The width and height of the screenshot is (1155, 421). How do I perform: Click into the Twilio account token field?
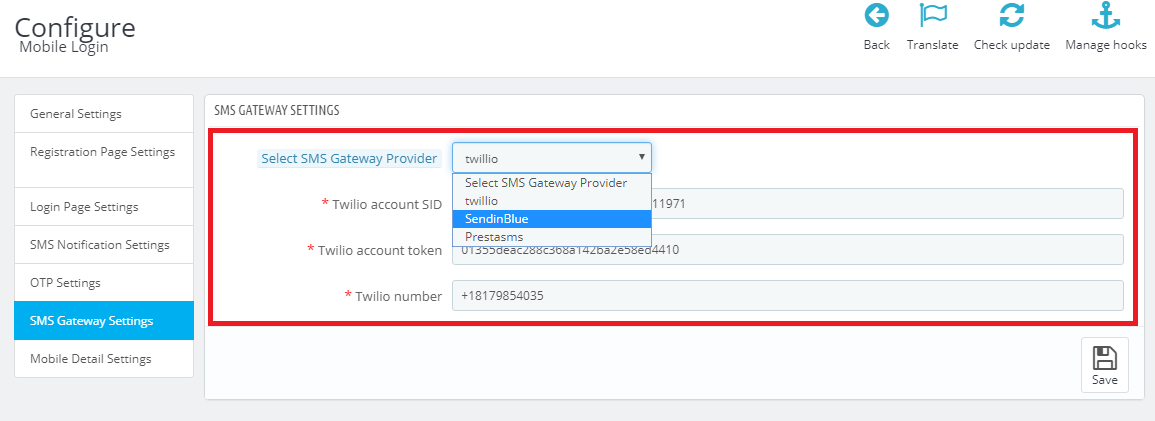[x=787, y=250]
